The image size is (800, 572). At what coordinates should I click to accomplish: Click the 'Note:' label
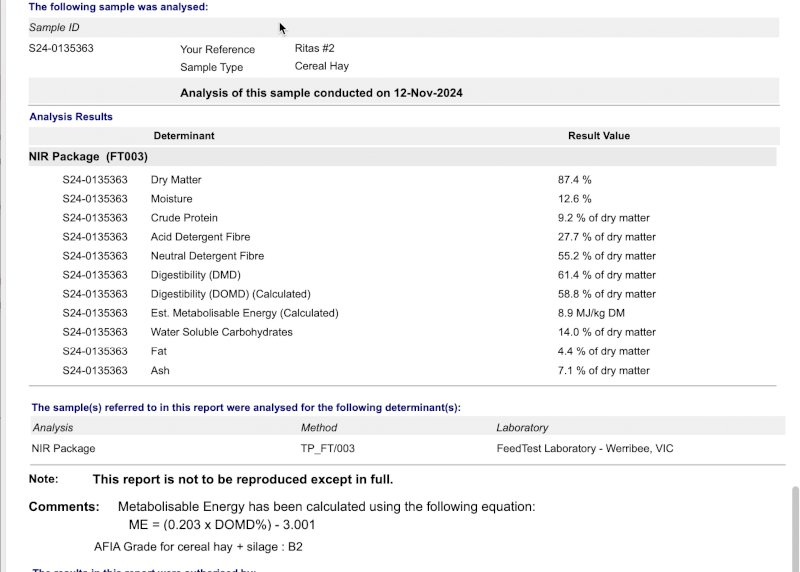click(x=43, y=479)
